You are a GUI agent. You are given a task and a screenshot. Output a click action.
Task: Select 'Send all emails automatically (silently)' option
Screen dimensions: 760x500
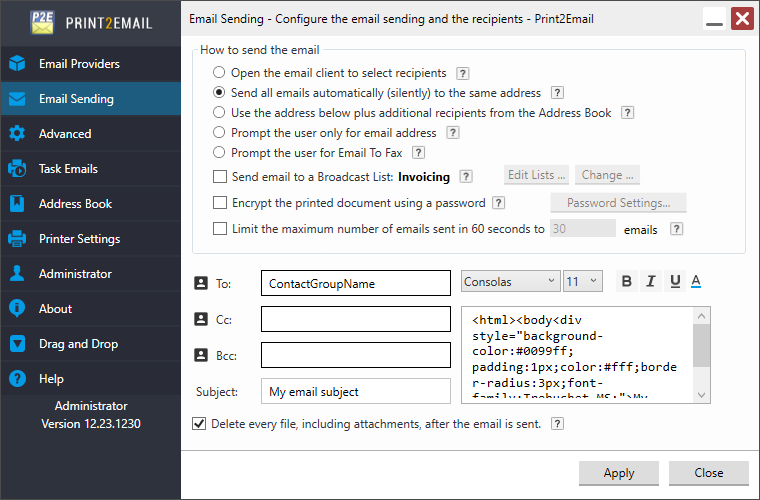[x=219, y=92]
